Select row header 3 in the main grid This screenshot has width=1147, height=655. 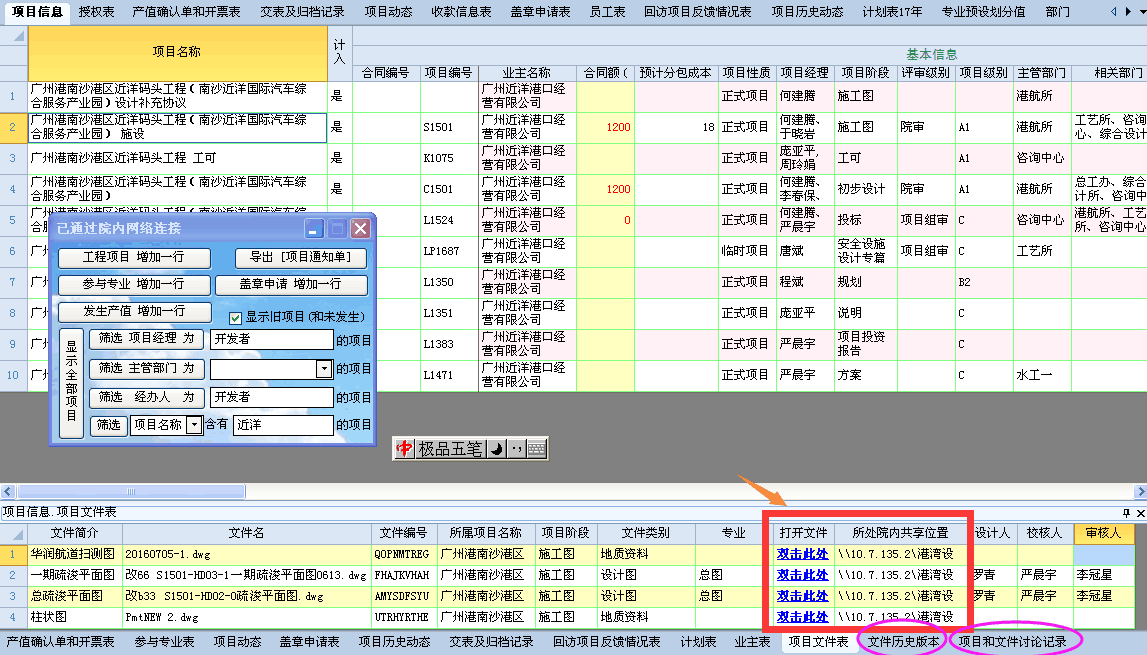tap(13, 158)
